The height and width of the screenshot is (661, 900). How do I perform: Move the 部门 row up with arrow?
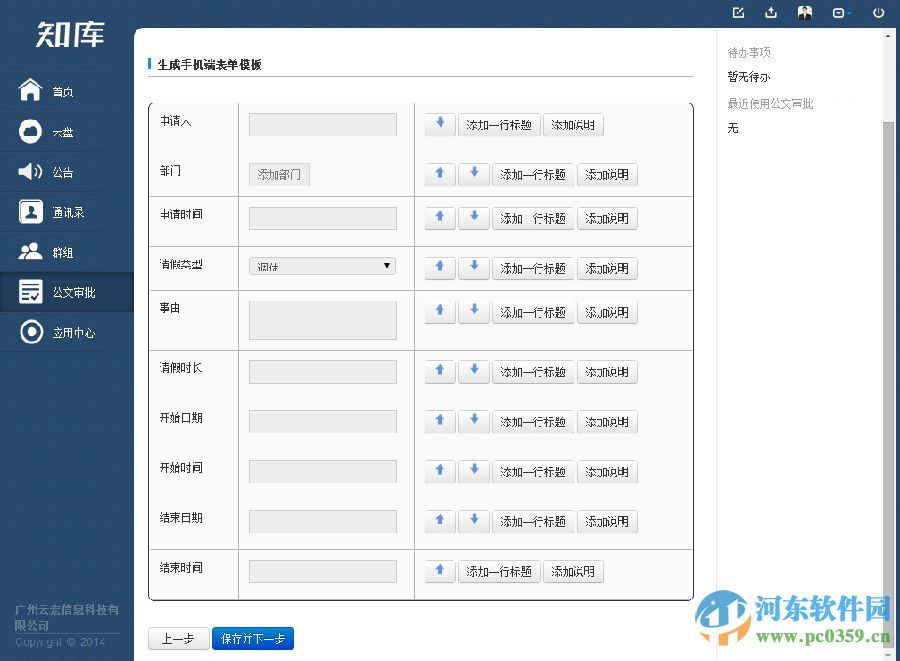click(x=439, y=174)
